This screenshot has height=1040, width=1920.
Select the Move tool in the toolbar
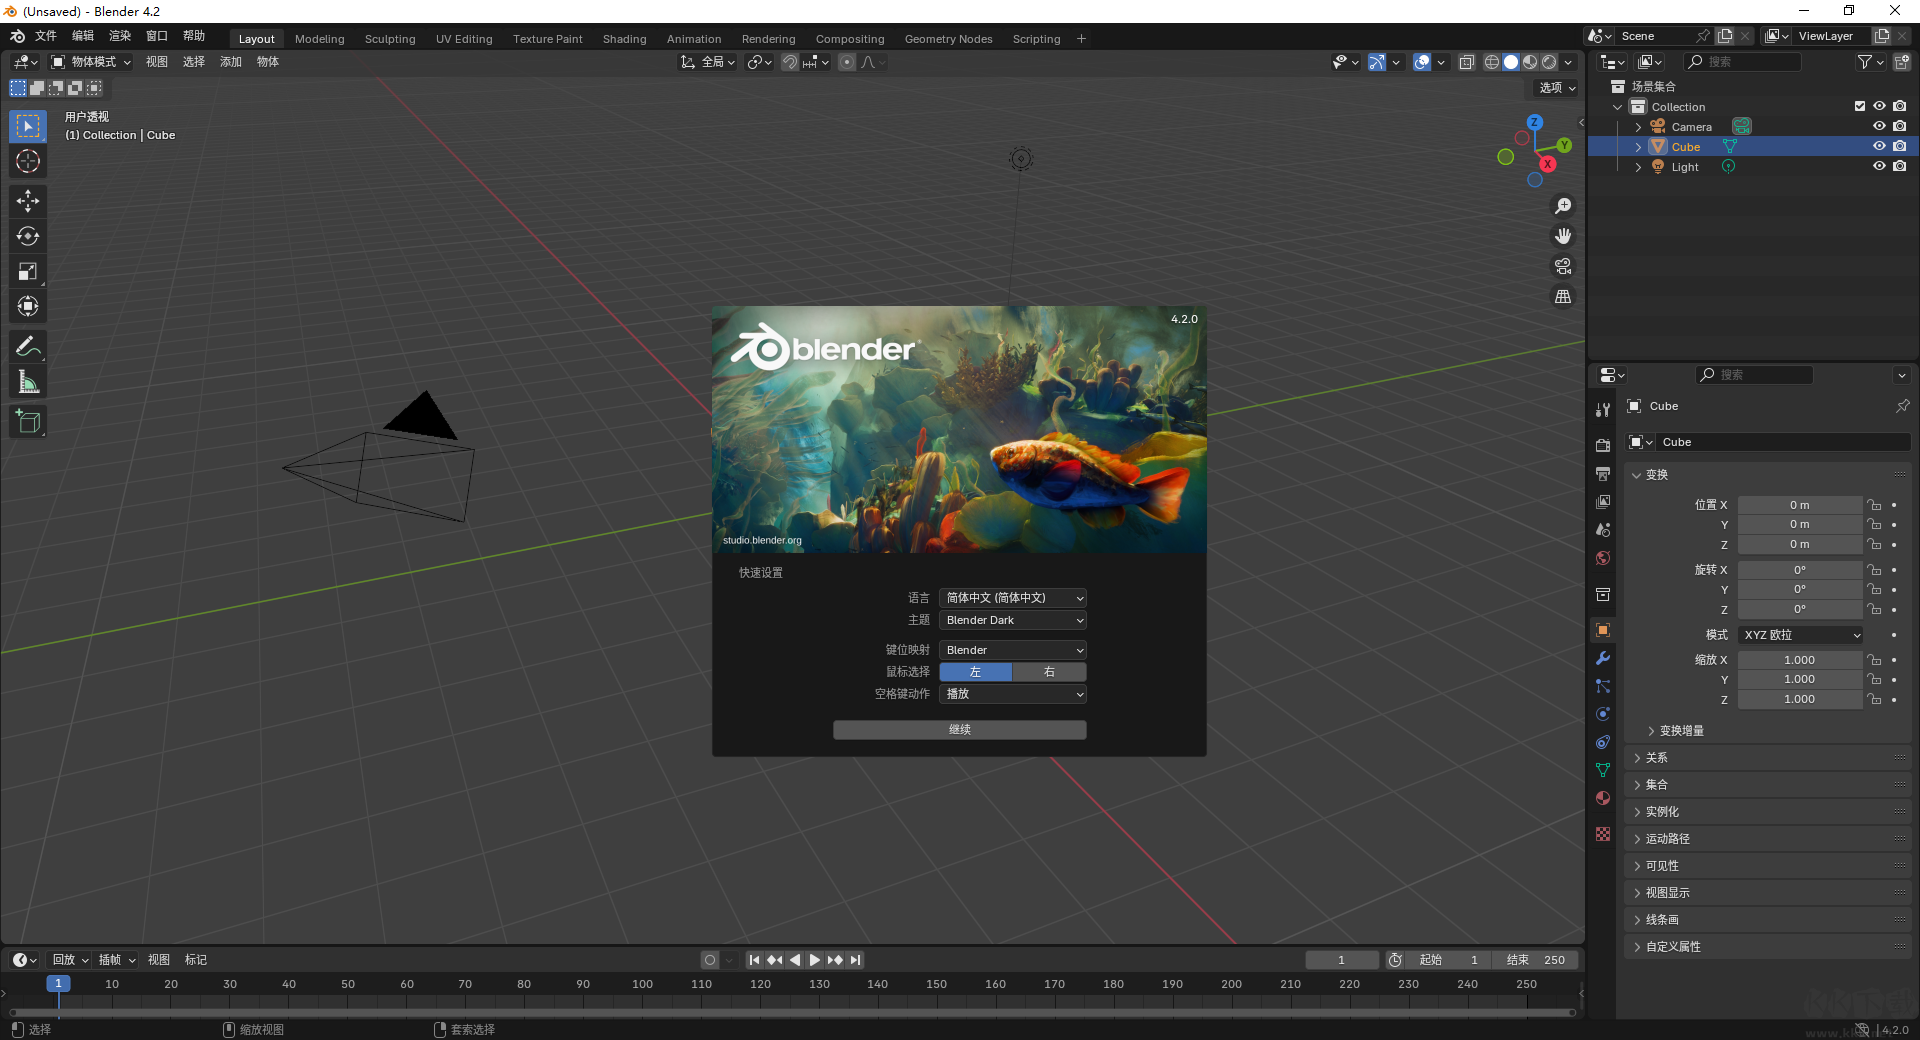tap(27, 201)
